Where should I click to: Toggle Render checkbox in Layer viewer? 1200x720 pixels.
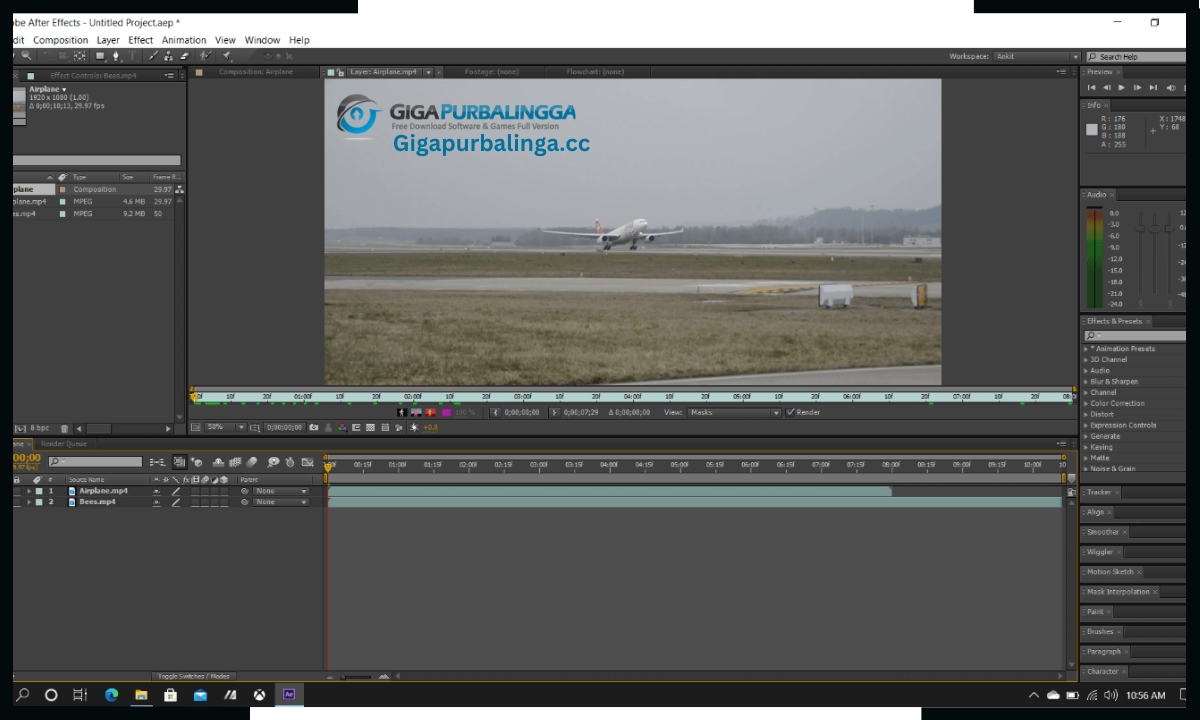tap(791, 412)
